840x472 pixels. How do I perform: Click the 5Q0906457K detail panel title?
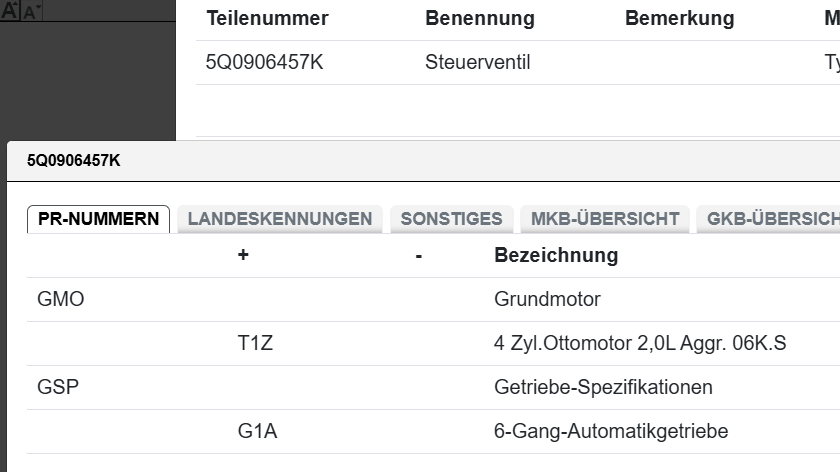[x=73, y=161]
